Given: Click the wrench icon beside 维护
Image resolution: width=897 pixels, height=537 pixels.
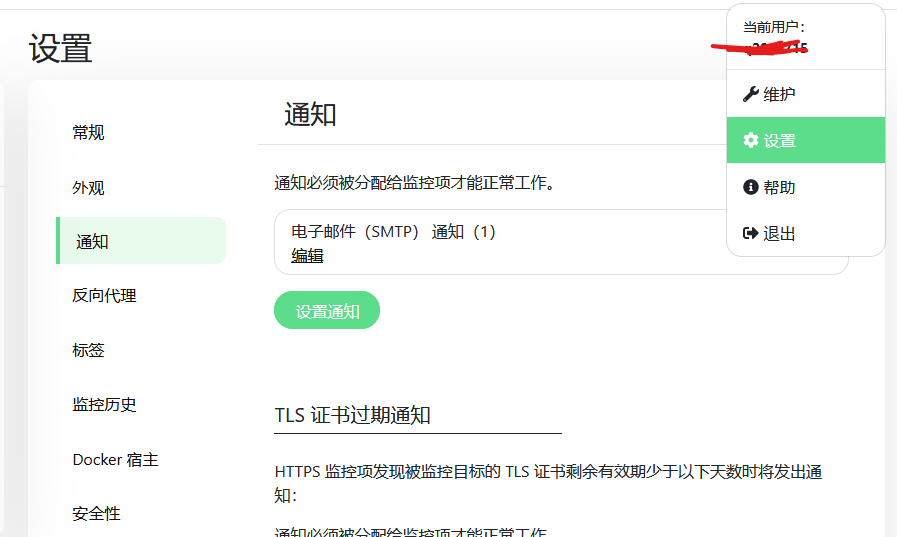Looking at the screenshot, I should coord(751,94).
